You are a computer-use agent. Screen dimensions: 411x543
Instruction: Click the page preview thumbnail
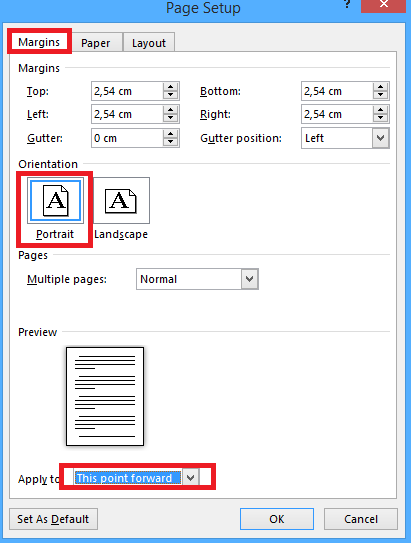click(105, 397)
